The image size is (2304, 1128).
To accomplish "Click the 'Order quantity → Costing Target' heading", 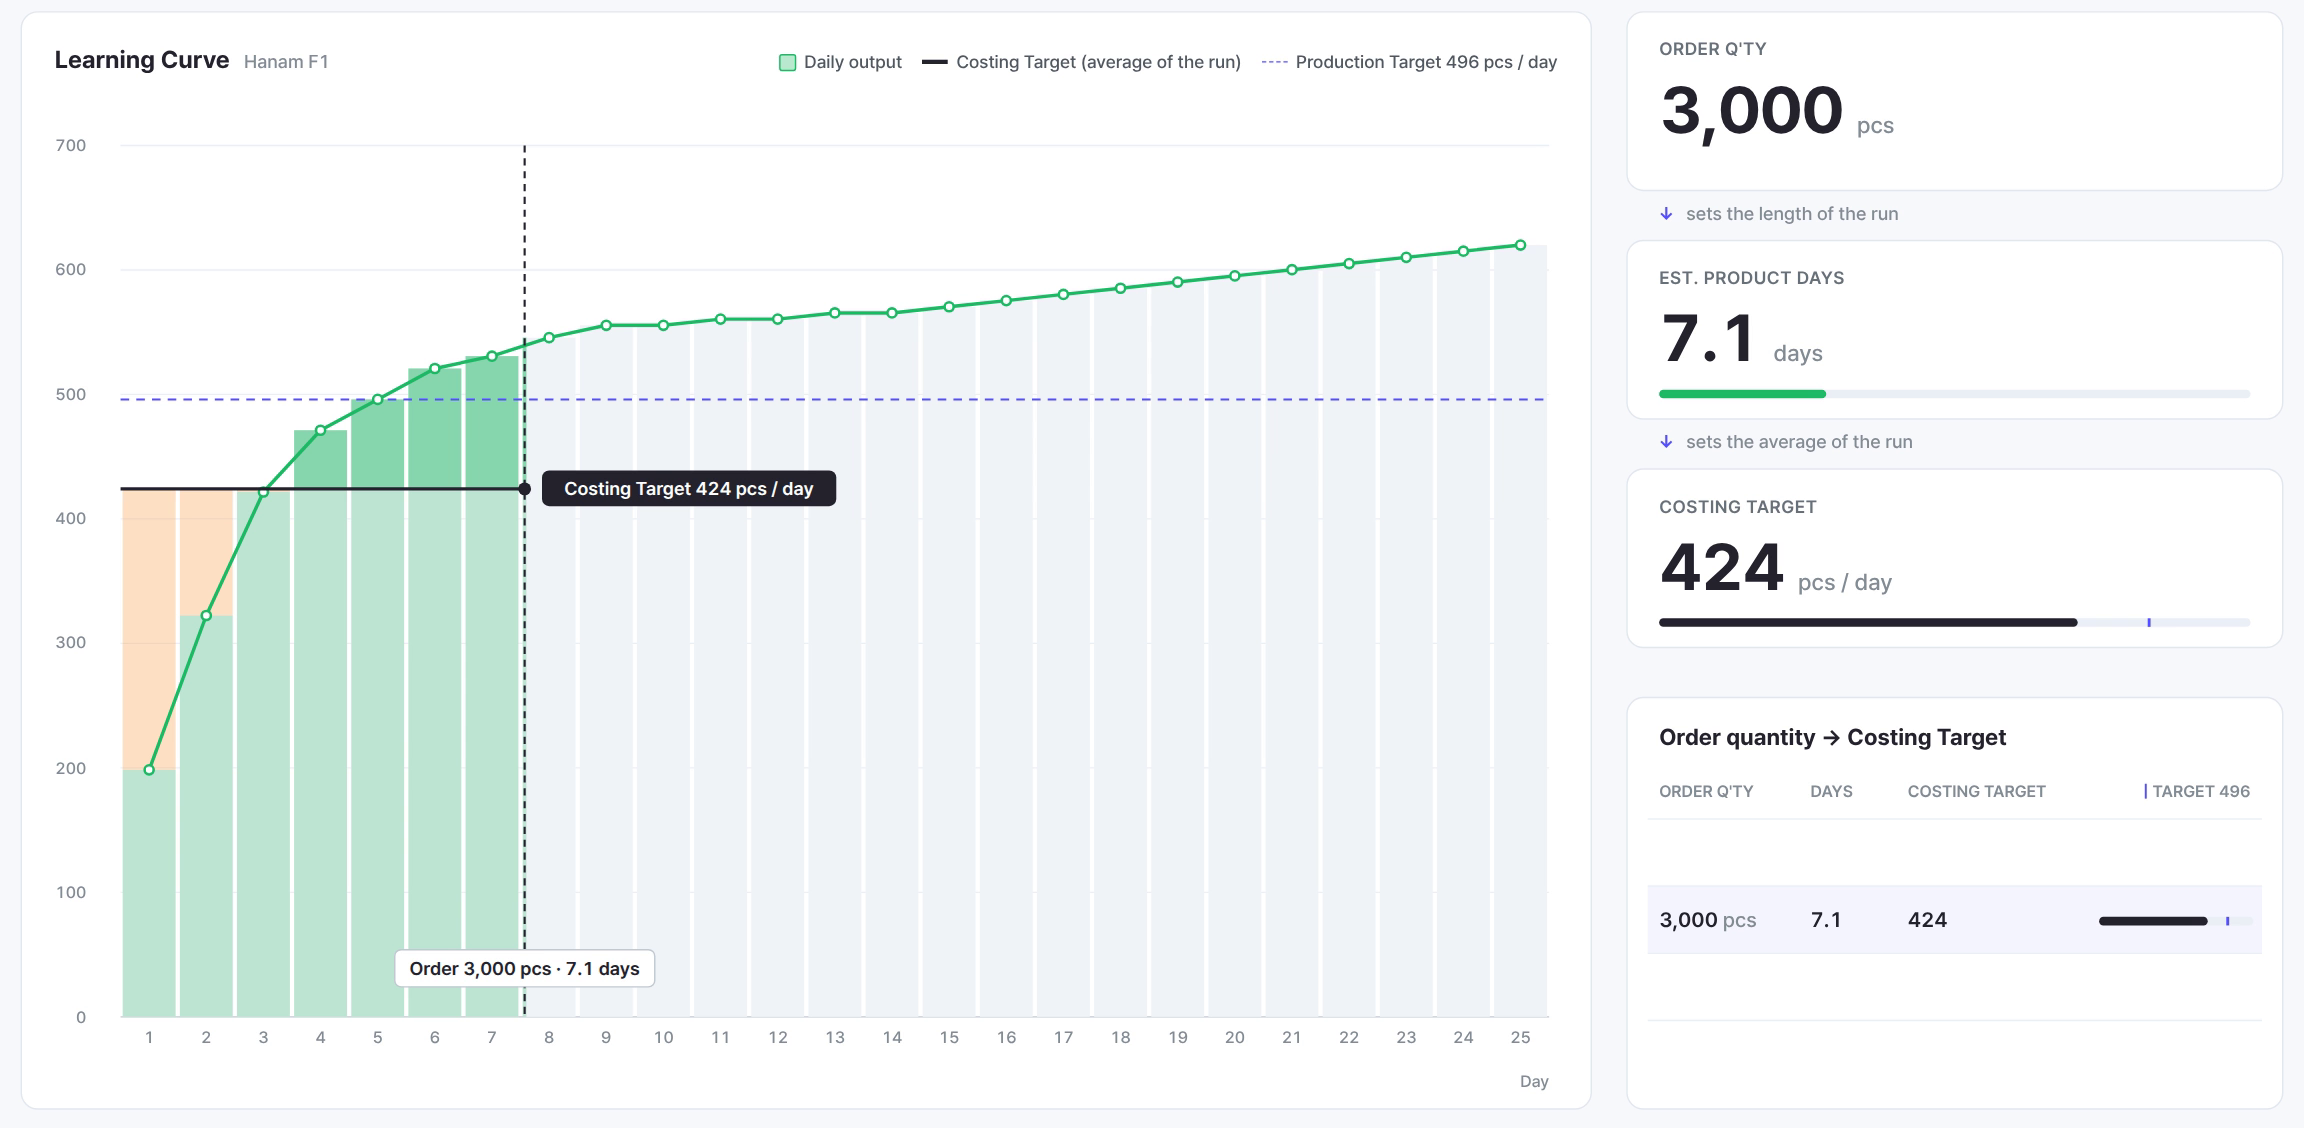I will point(1832,737).
